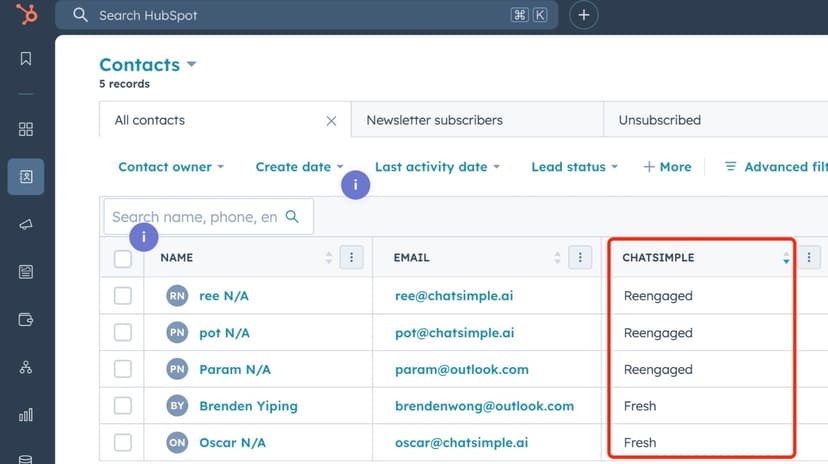
Task: Click the BY avatar for Brenden Yiping
Action: [177, 405]
